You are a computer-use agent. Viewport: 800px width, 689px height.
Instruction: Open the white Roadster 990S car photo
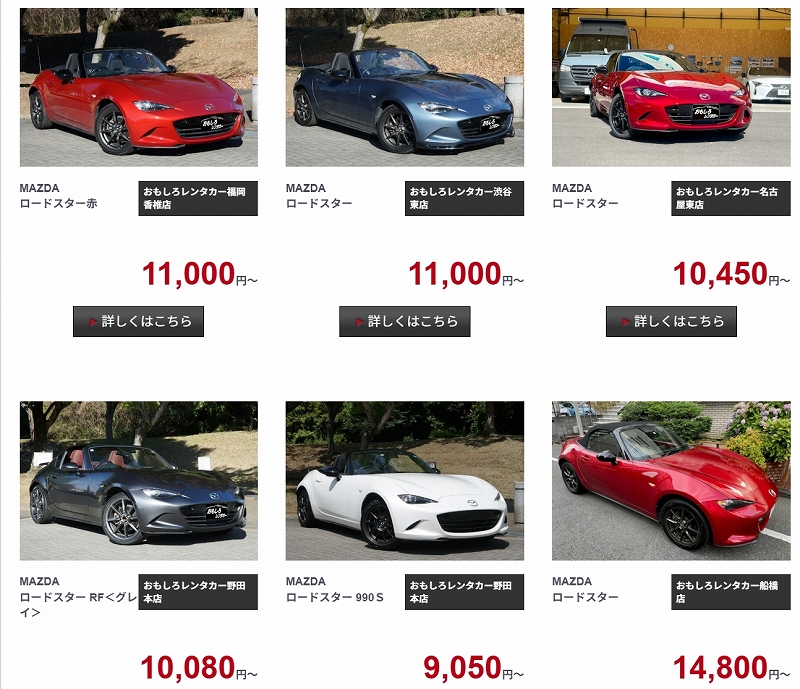click(x=405, y=481)
